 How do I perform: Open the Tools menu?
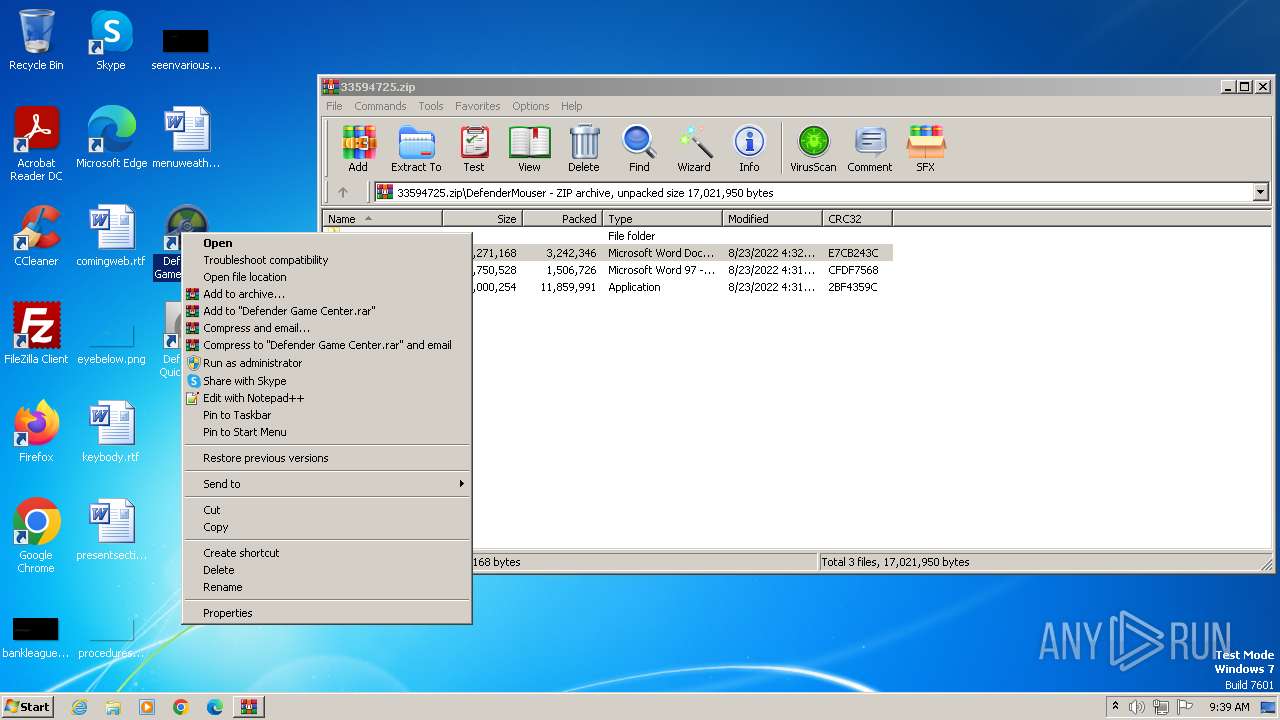(x=431, y=106)
